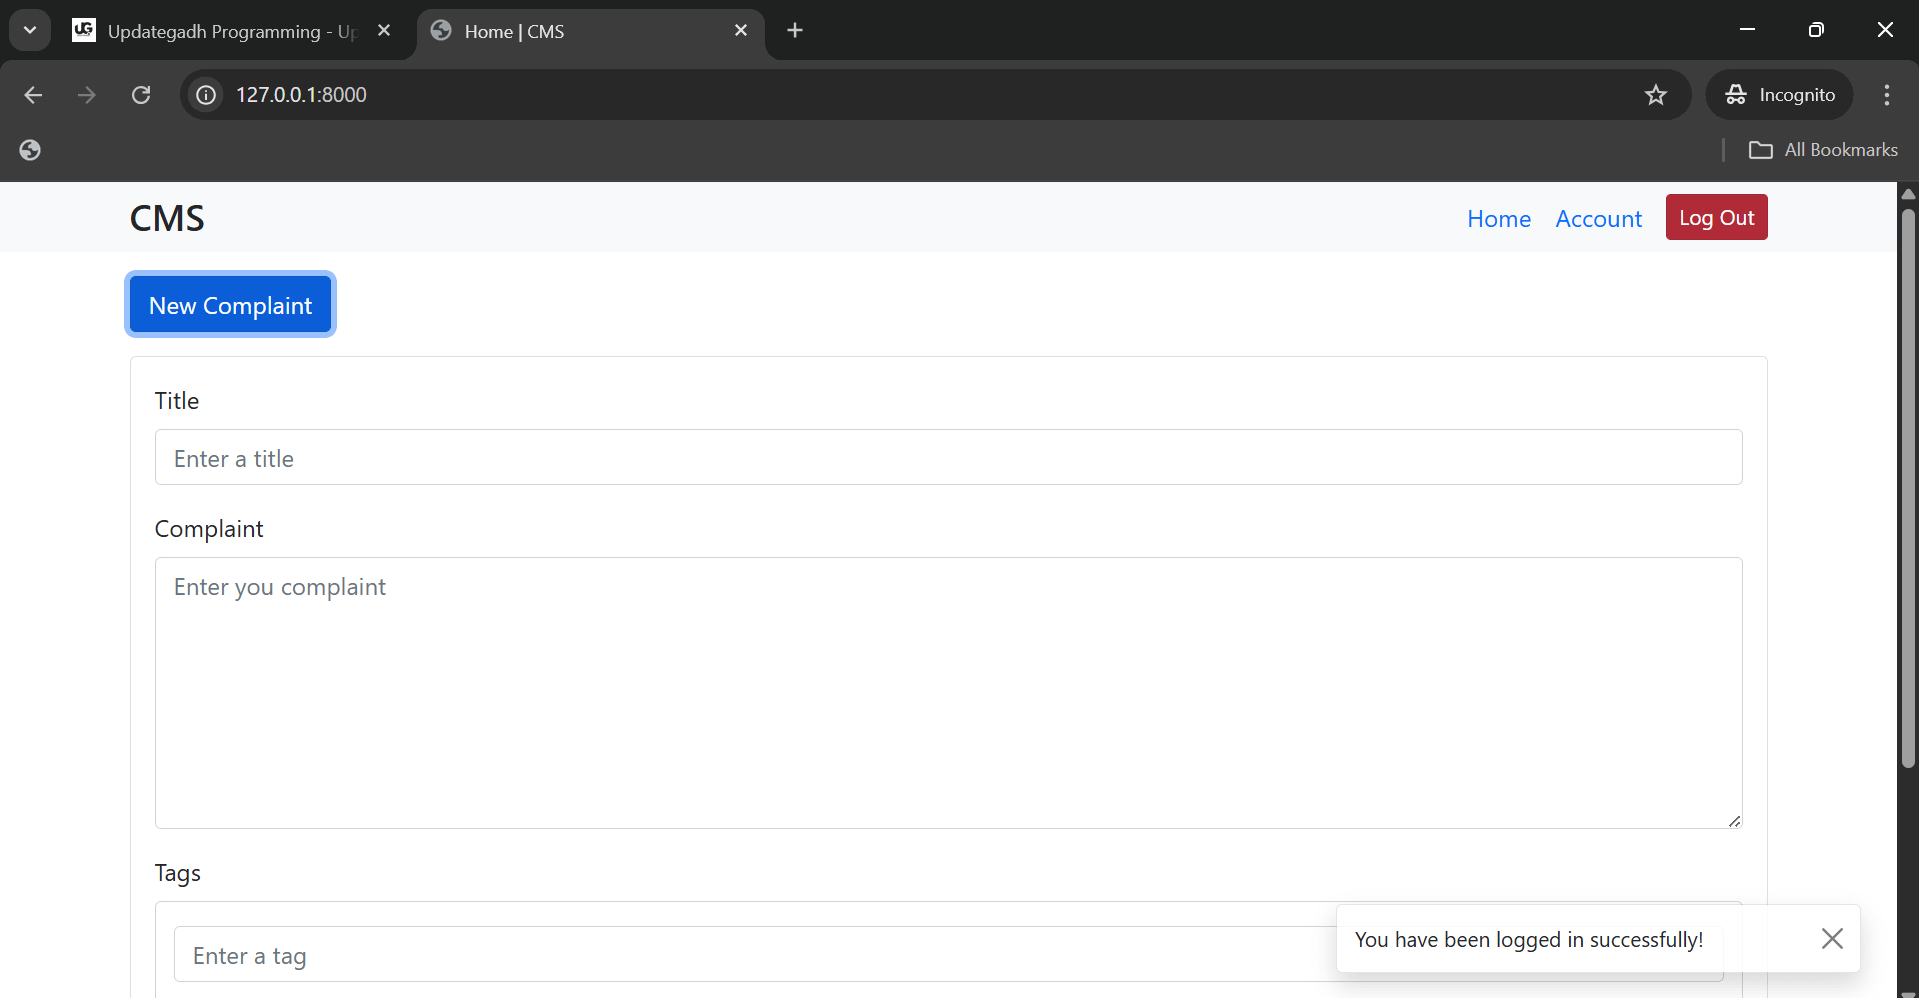
Task: Click the Updategadh Programming tab favicon
Action: 83,30
